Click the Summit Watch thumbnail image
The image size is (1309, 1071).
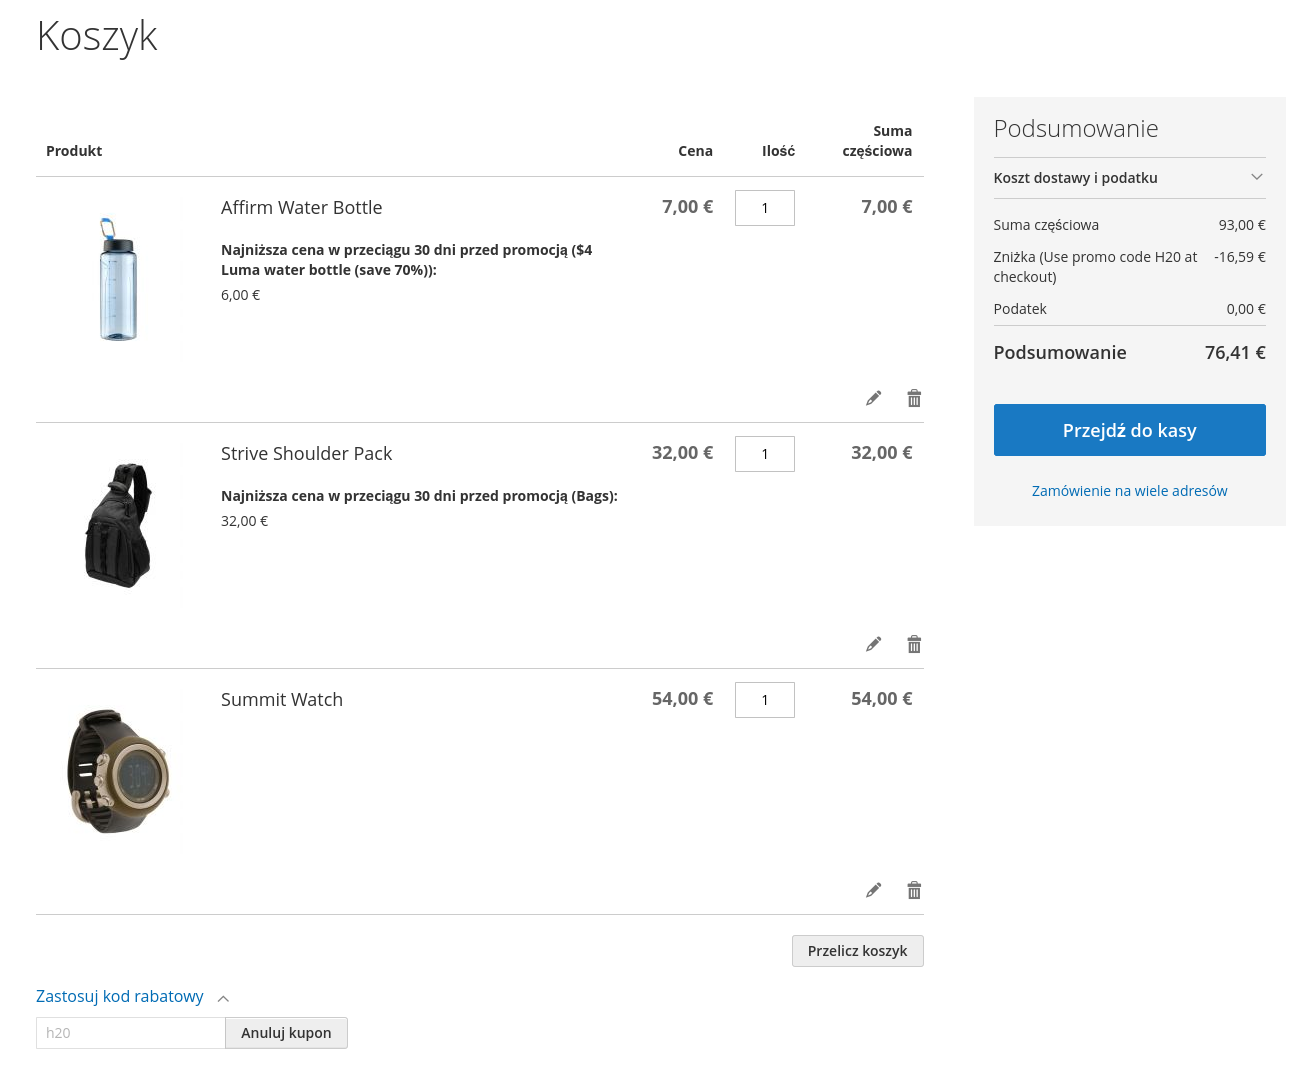coord(118,771)
